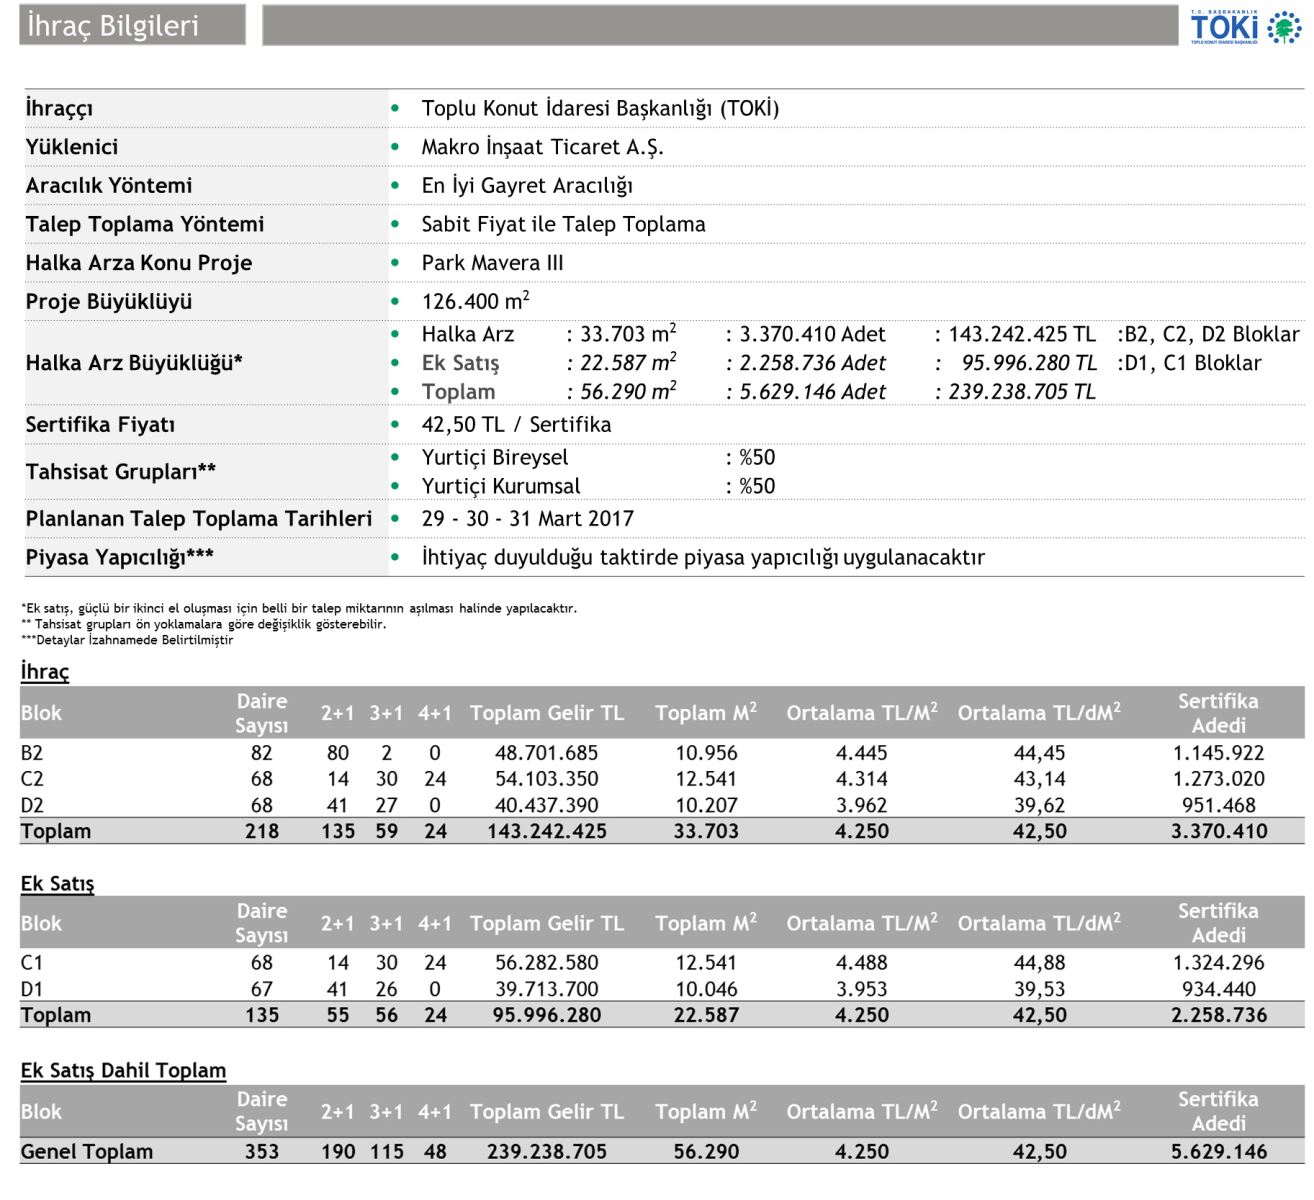
Task: Select the İhraççı row label
Action: click(59, 108)
